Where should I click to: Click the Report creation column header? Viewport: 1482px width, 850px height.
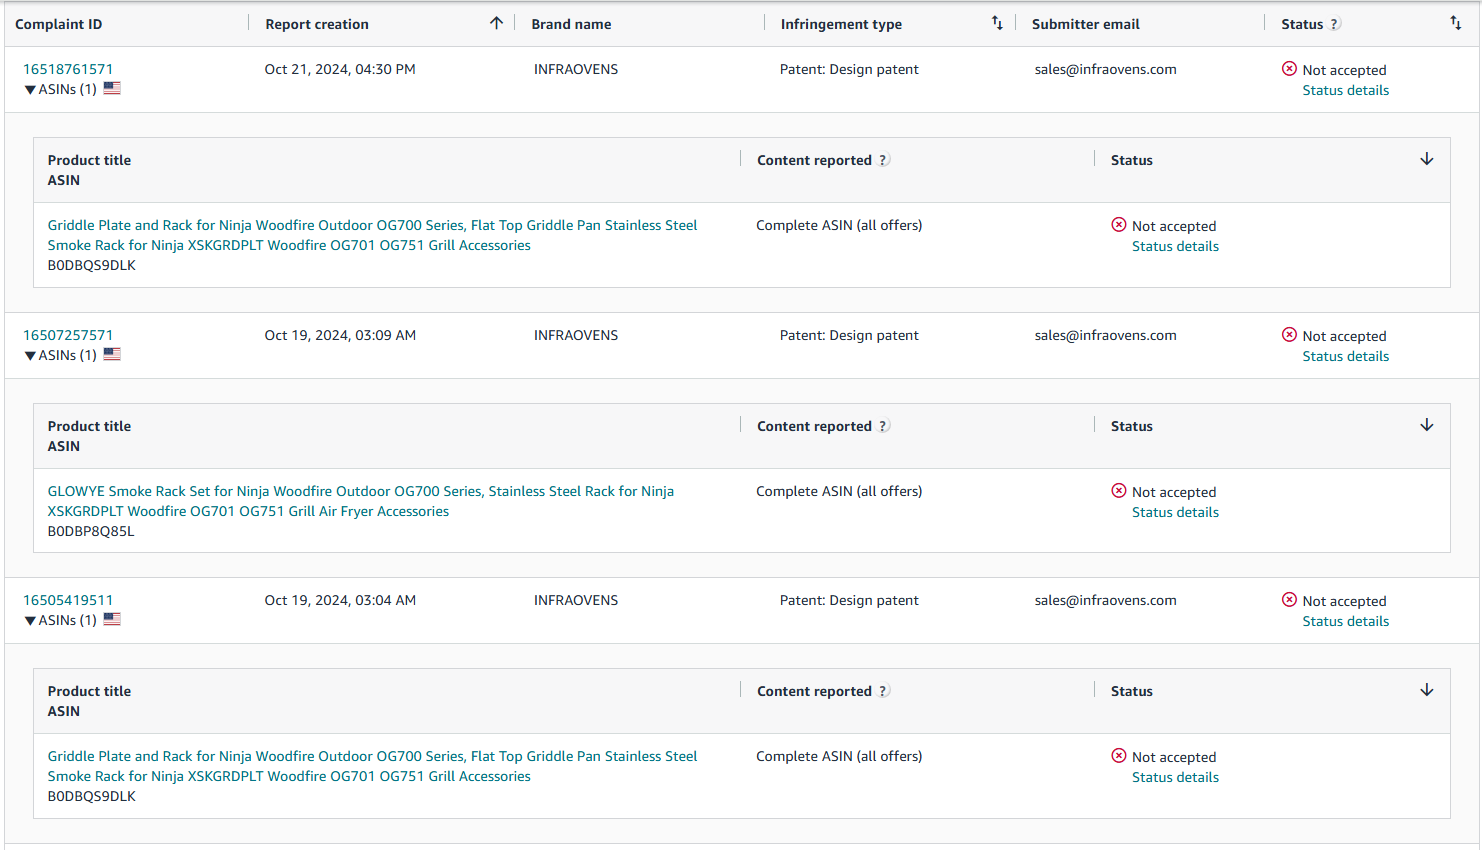coord(317,24)
